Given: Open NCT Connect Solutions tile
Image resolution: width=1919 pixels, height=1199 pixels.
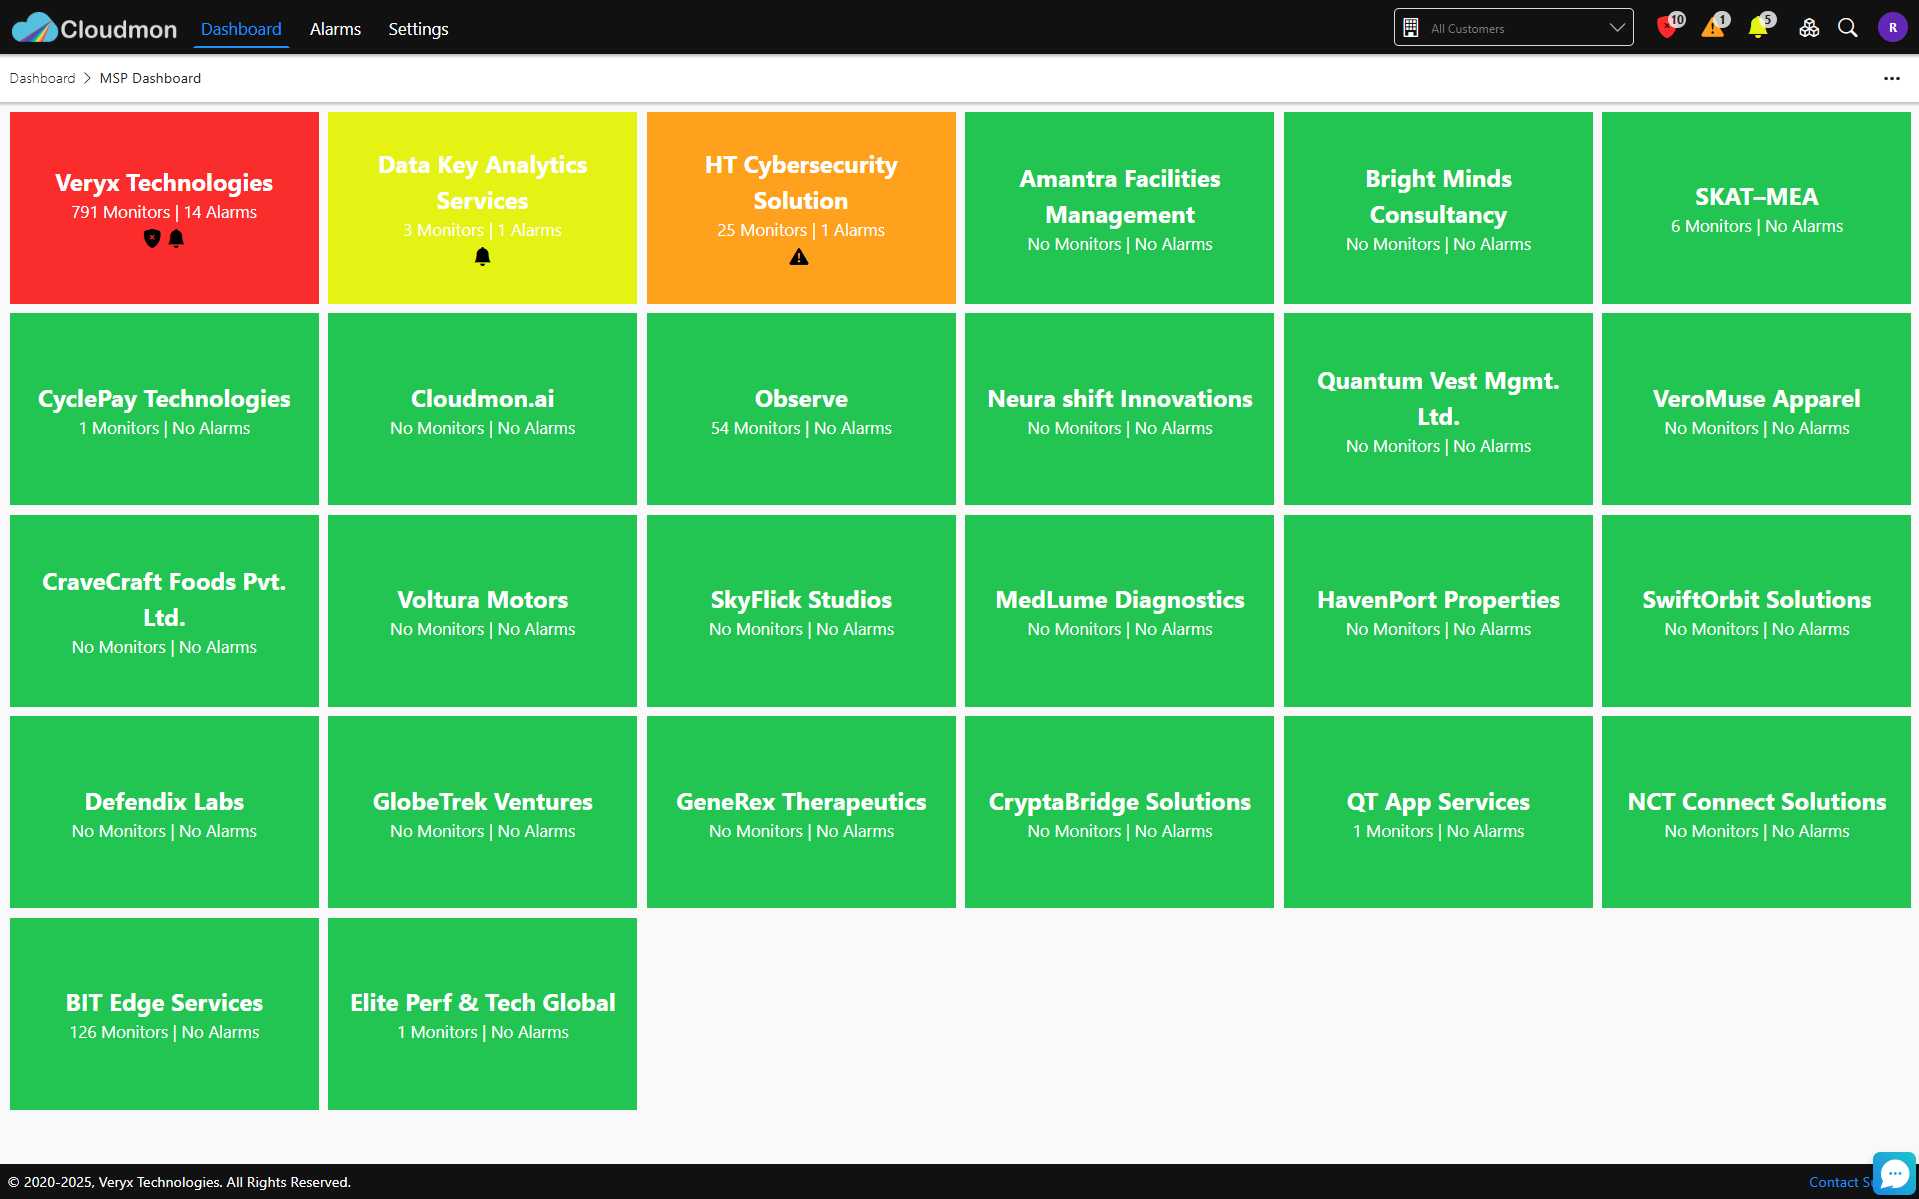Looking at the screenshot, I should (1756, 812).
